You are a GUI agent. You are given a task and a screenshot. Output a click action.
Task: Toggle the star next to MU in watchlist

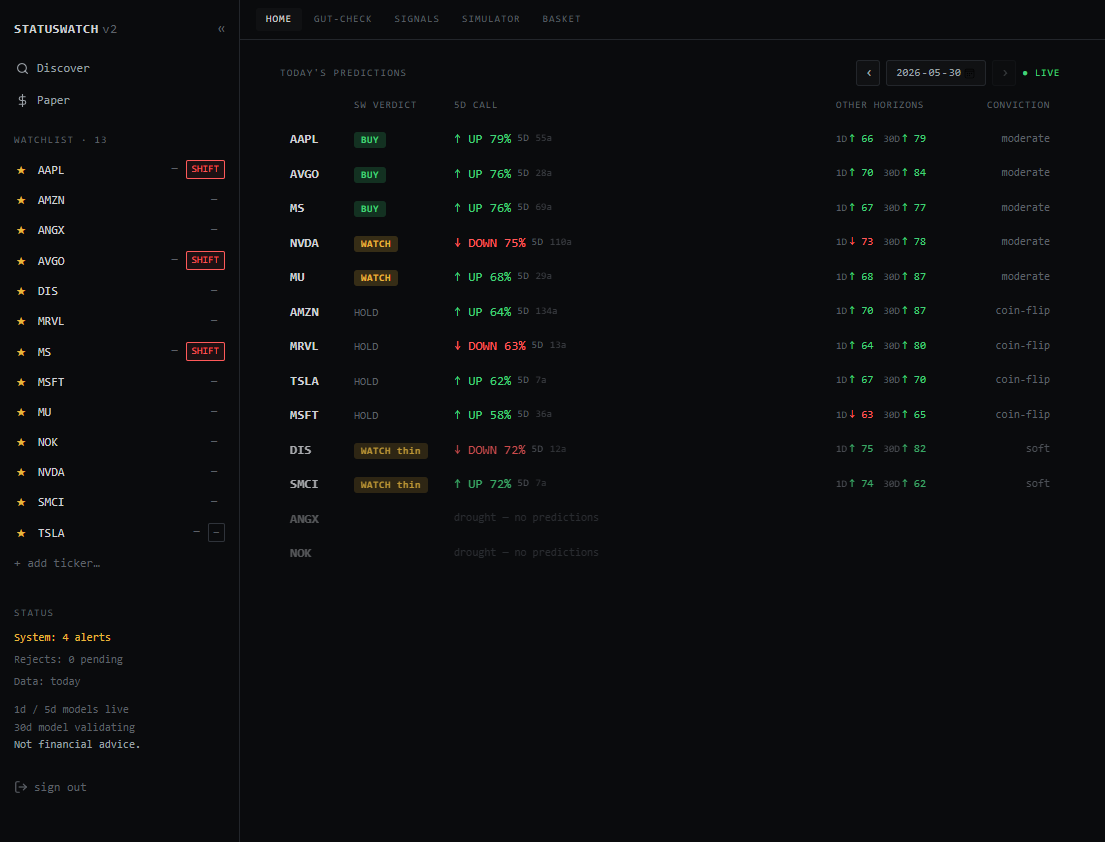[x=21, y=411]
